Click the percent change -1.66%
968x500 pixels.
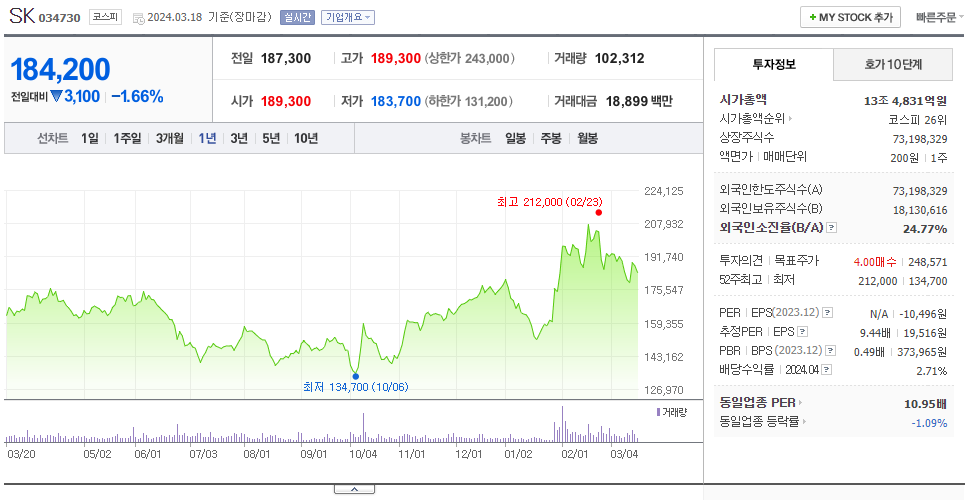coord(138,96)
